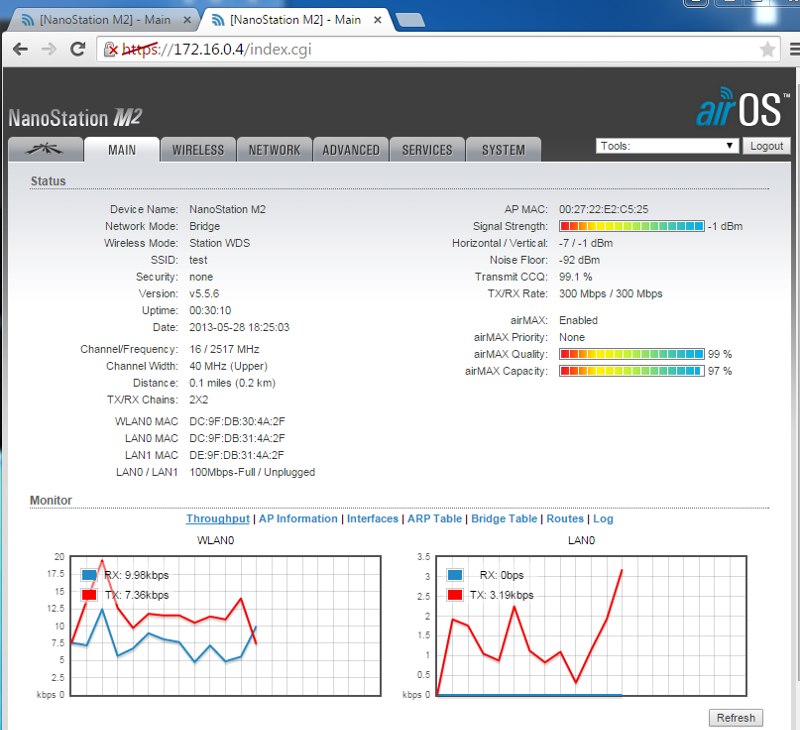Select the ADVANCED tab
Screen dimensions: 800x730
tap(350, 149)
